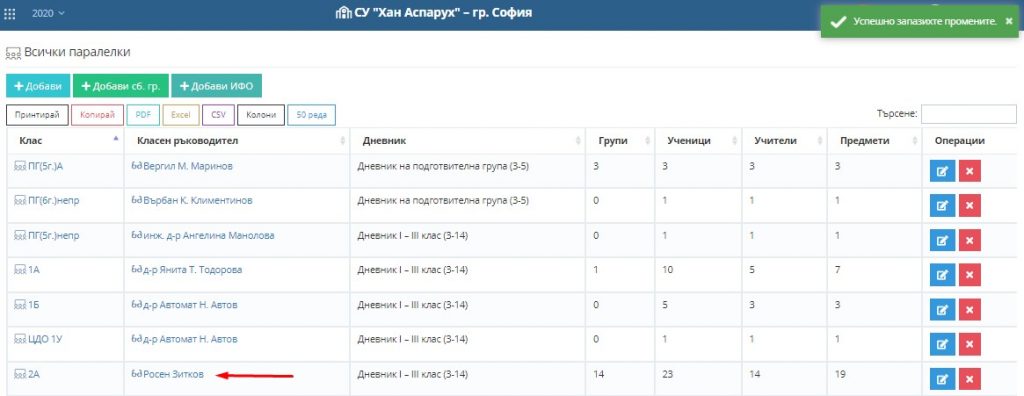Edit the ПГ(5г.)А class row
Image resolution: width=1024 pixels, height=396 pixels.
[x=942, y=171]
